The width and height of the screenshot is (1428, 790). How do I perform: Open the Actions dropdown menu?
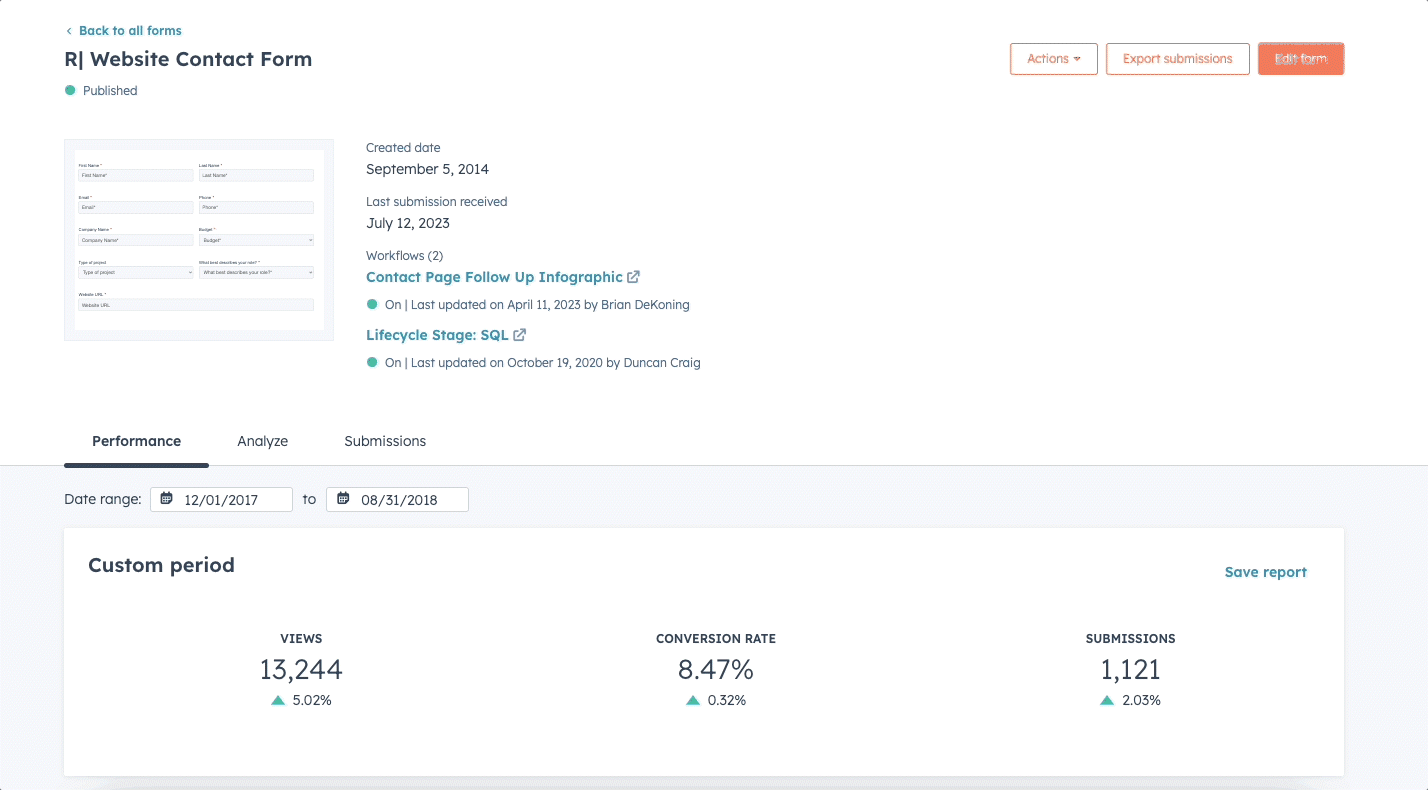[1053, 58]
